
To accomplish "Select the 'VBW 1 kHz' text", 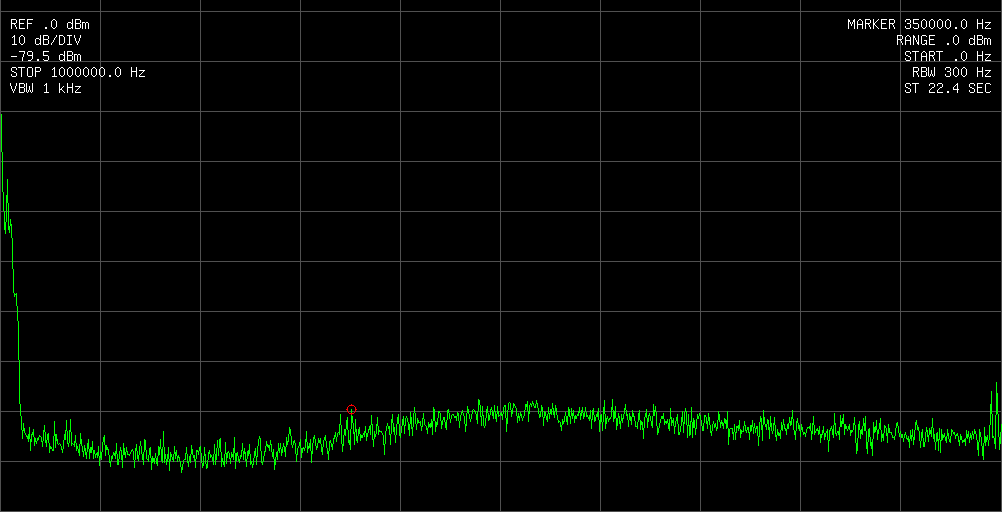I will click(46, 89).
